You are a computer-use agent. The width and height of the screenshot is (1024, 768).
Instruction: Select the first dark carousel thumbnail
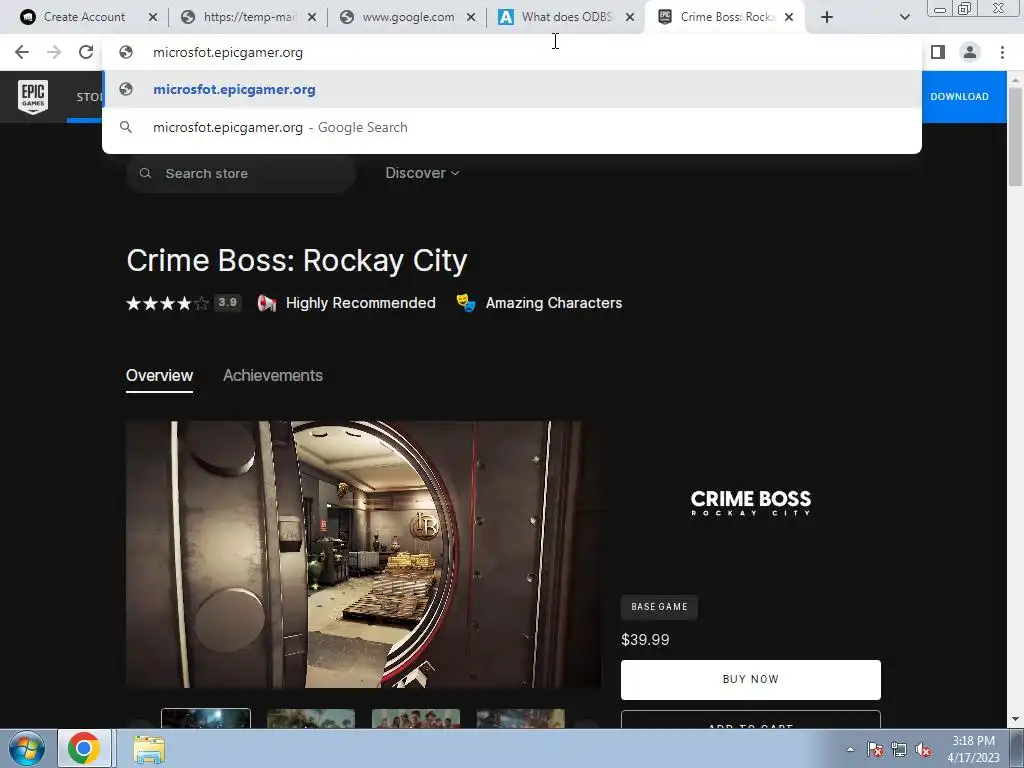click(x=206, y=718)
